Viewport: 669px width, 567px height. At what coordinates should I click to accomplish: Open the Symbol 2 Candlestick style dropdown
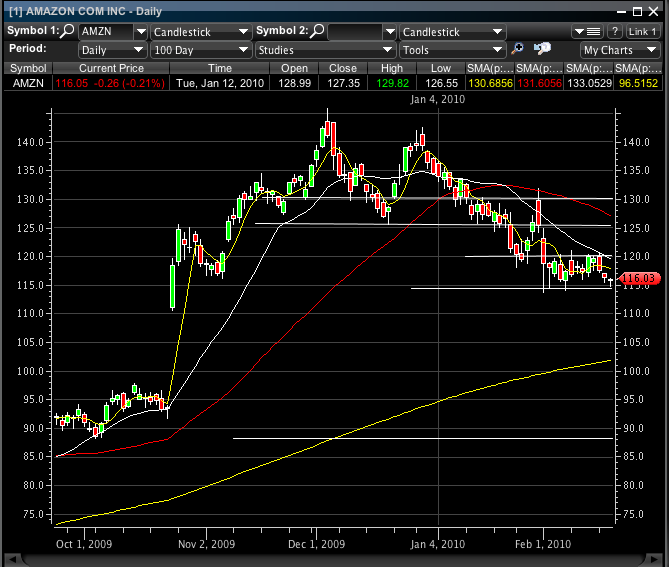[452, 32]
